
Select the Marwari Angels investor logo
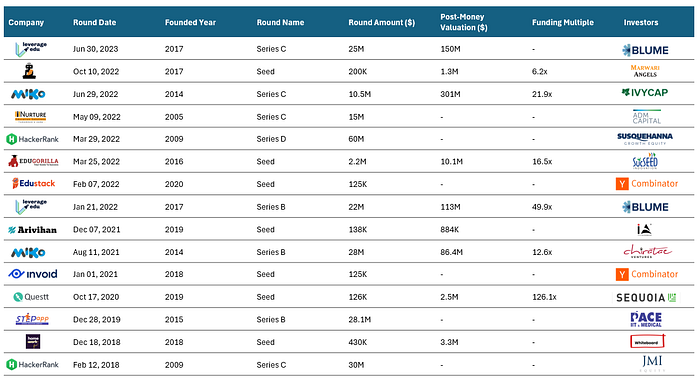tap(645, 71)
